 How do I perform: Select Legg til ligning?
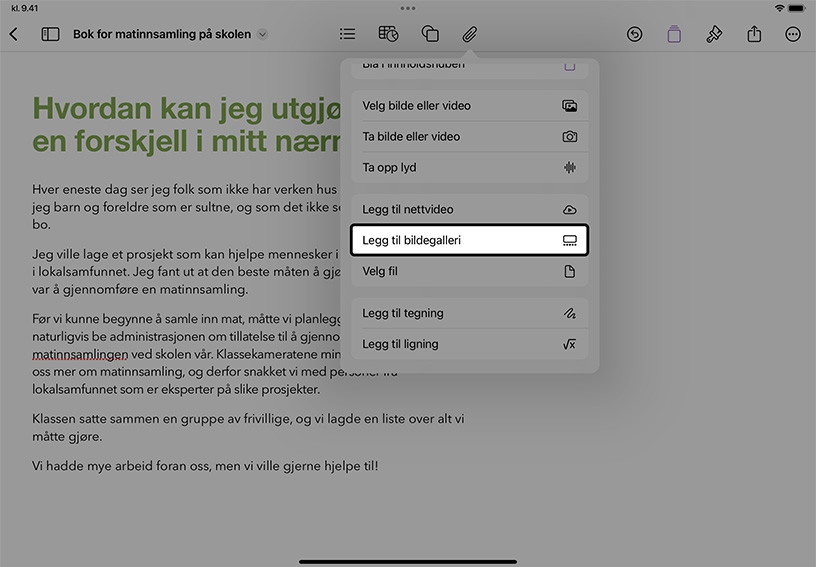tap(470, 344)
